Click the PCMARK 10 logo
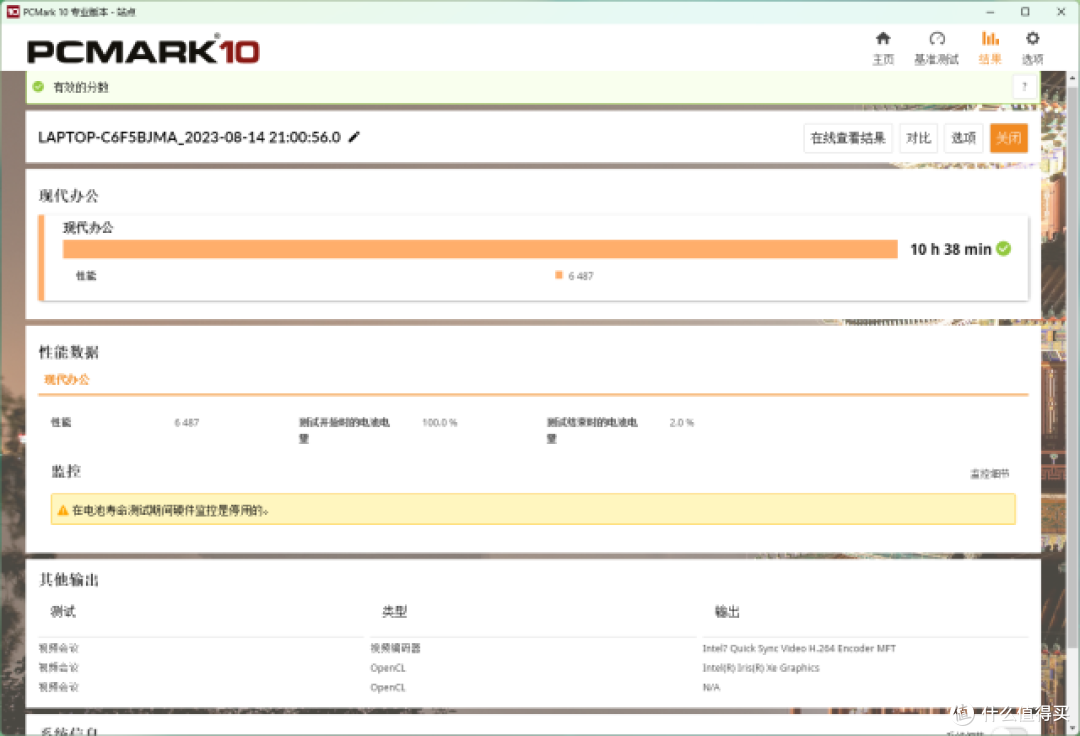Image resolution: width=1080 pixels, height=736 pixels. tap(143, 50)
